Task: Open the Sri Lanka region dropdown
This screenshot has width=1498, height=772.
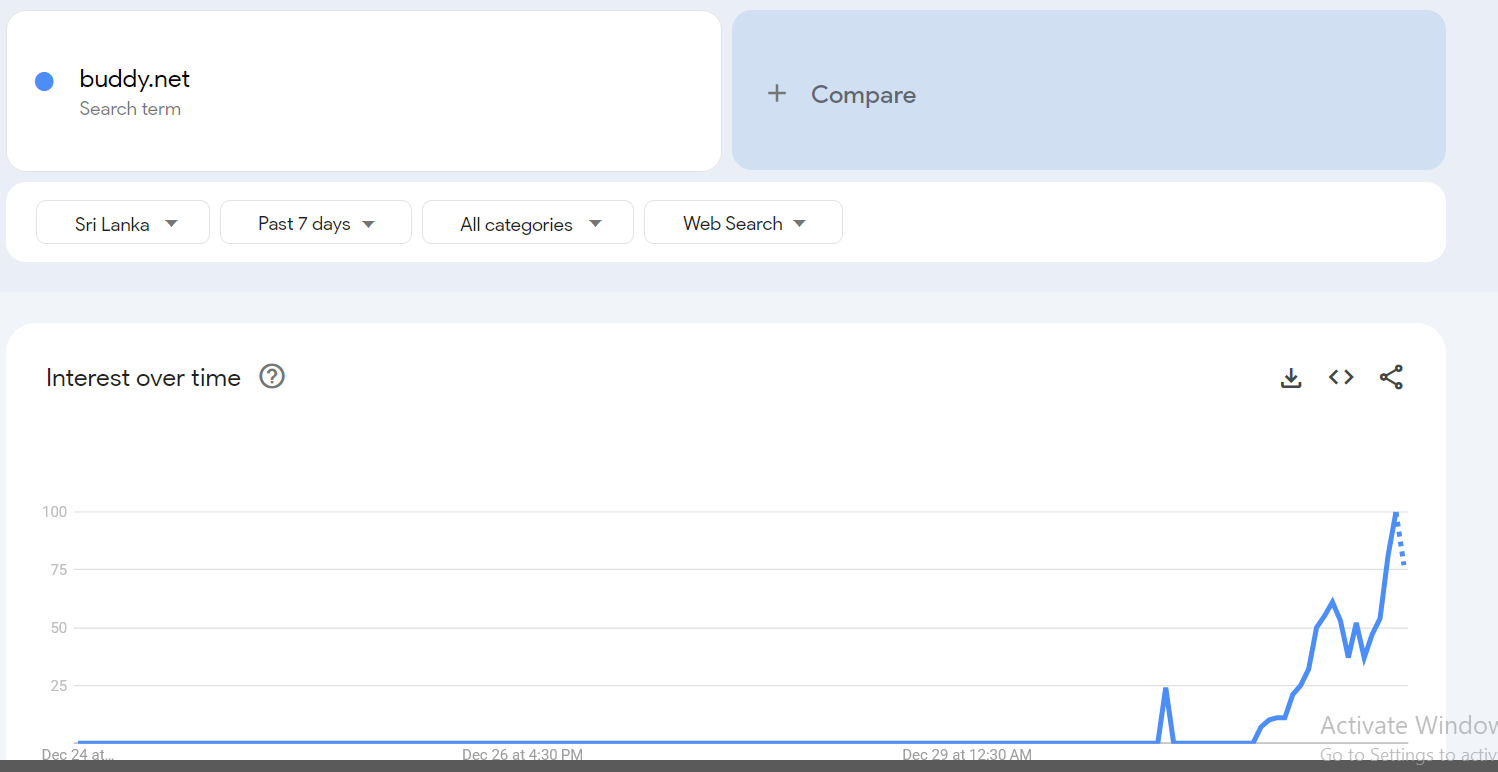Action: (123, 223)
